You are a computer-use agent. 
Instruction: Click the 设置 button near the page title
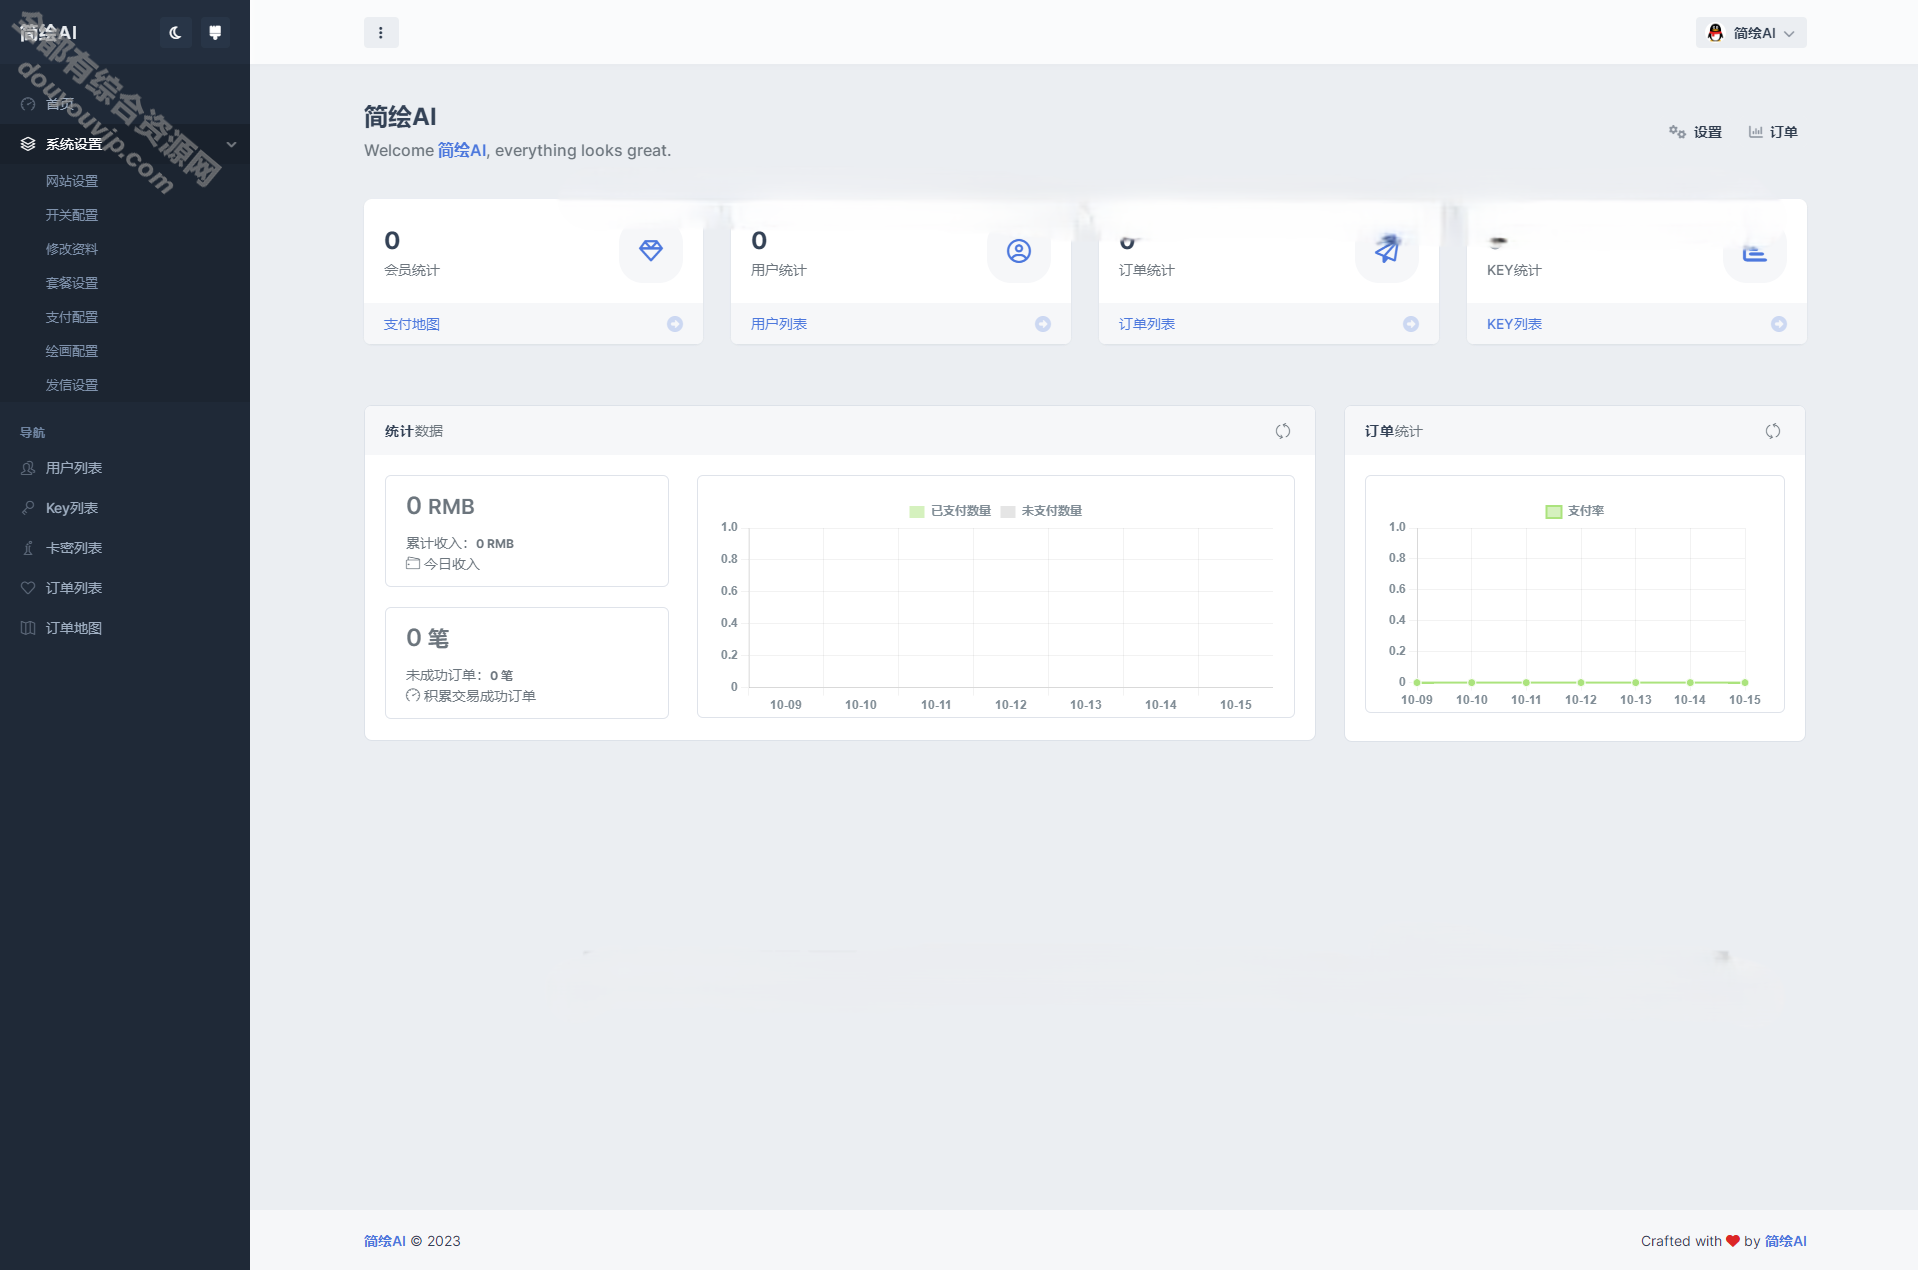1696,132
